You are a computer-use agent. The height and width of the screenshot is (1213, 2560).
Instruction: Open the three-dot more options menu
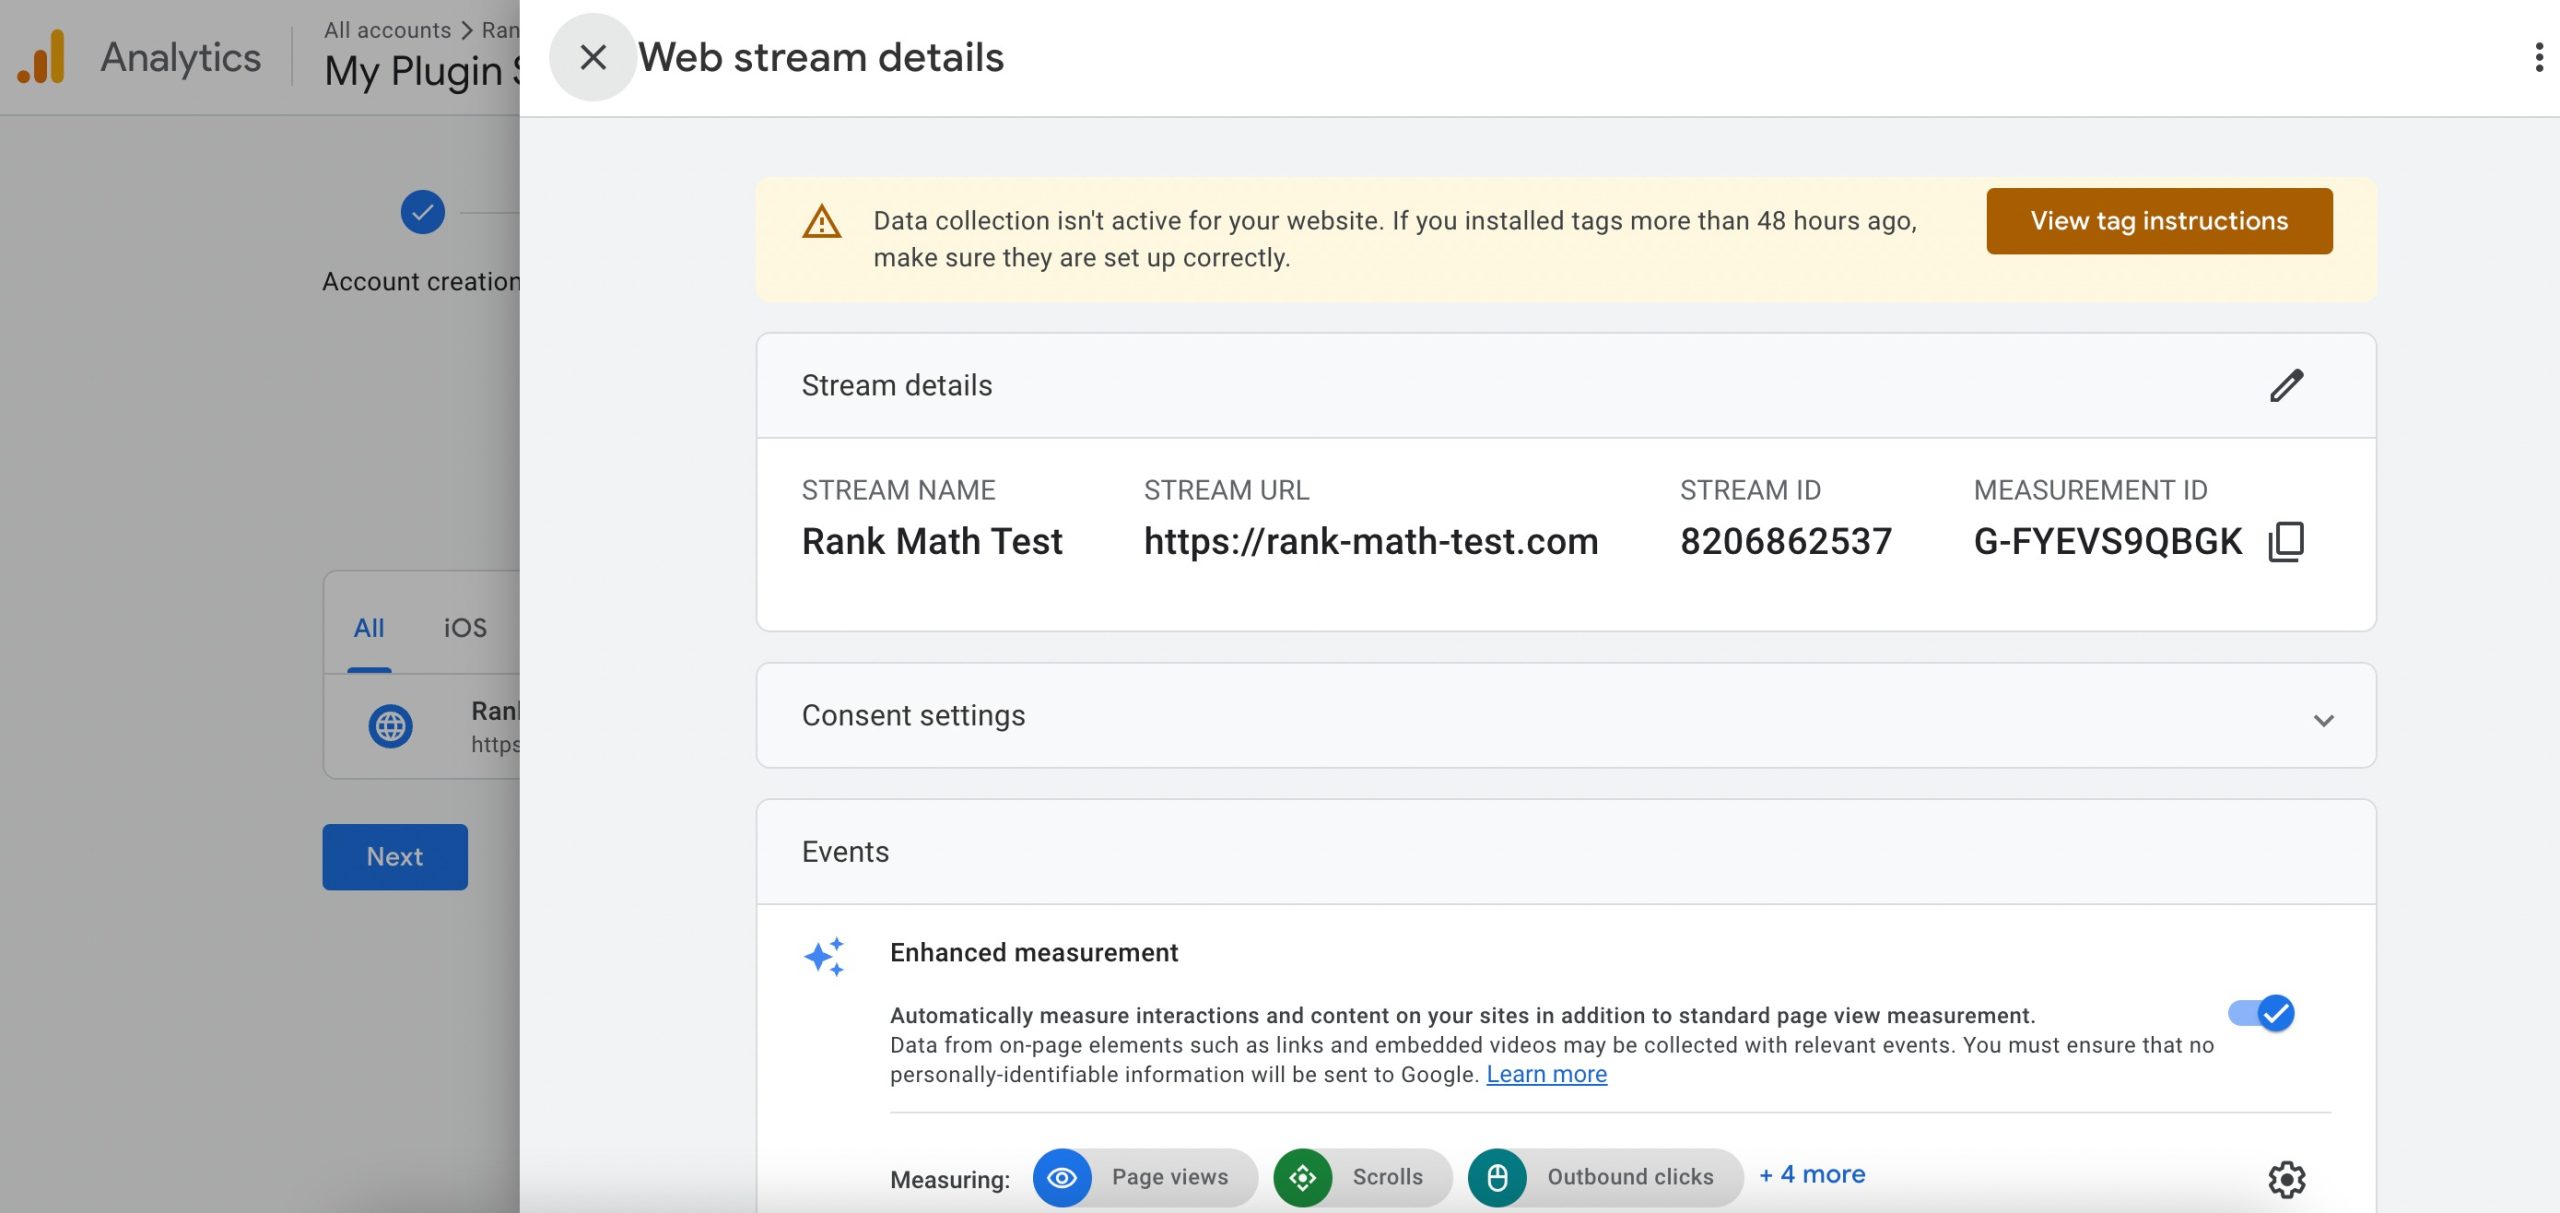[x=2539, y=57]
